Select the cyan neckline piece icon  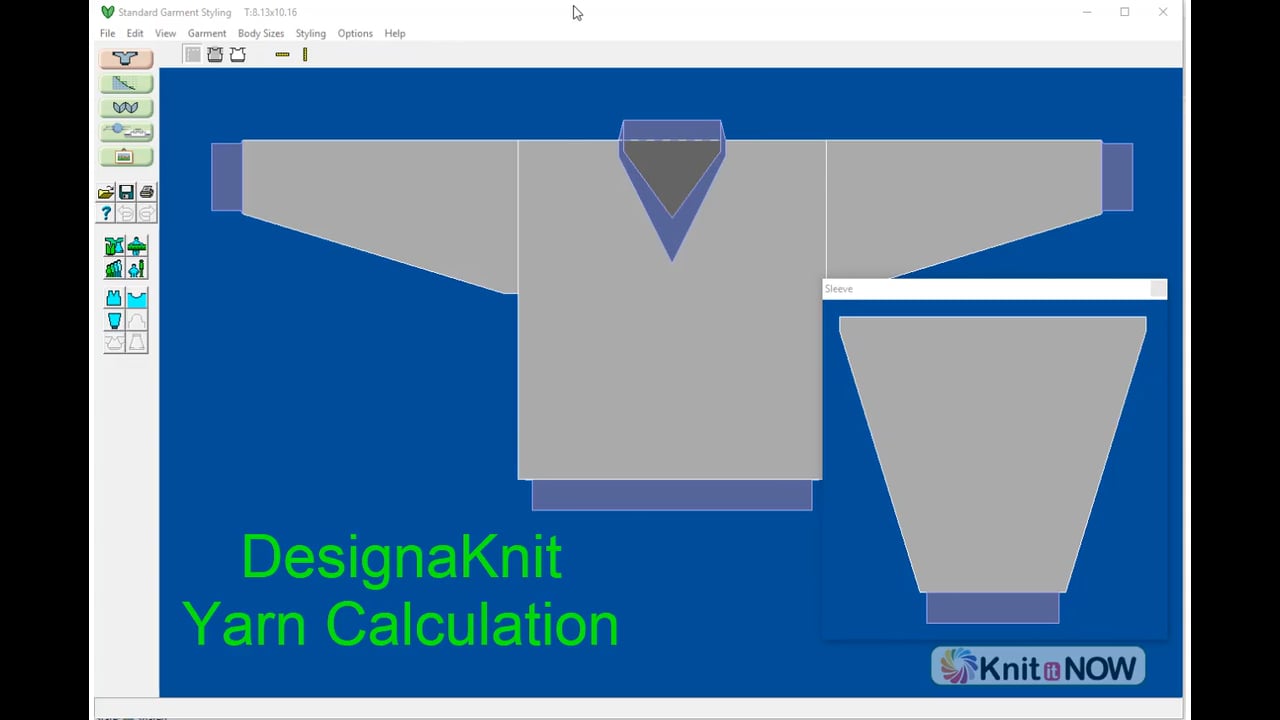click(137, 298)
